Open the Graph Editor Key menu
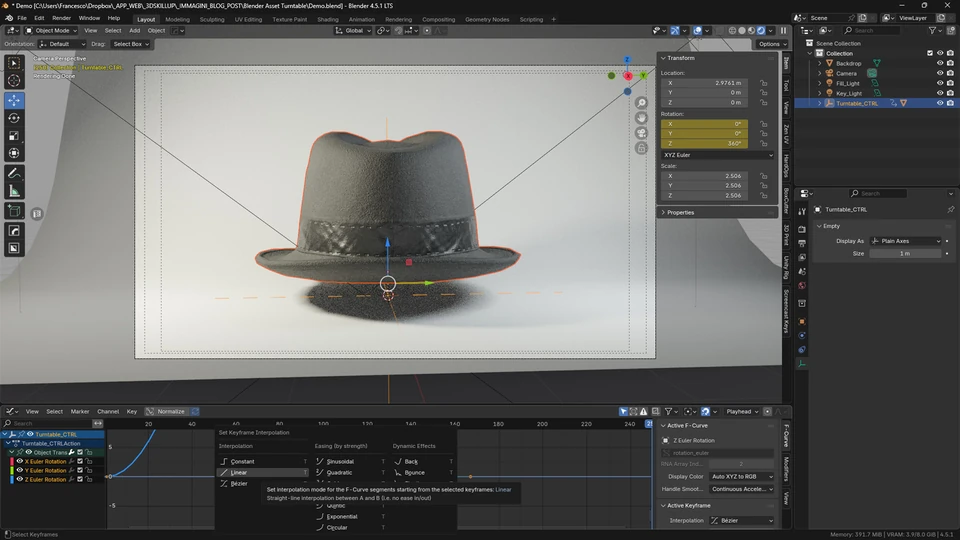This screenshot has height=540, width=960. pyautogui.click(x=132, y=411)
